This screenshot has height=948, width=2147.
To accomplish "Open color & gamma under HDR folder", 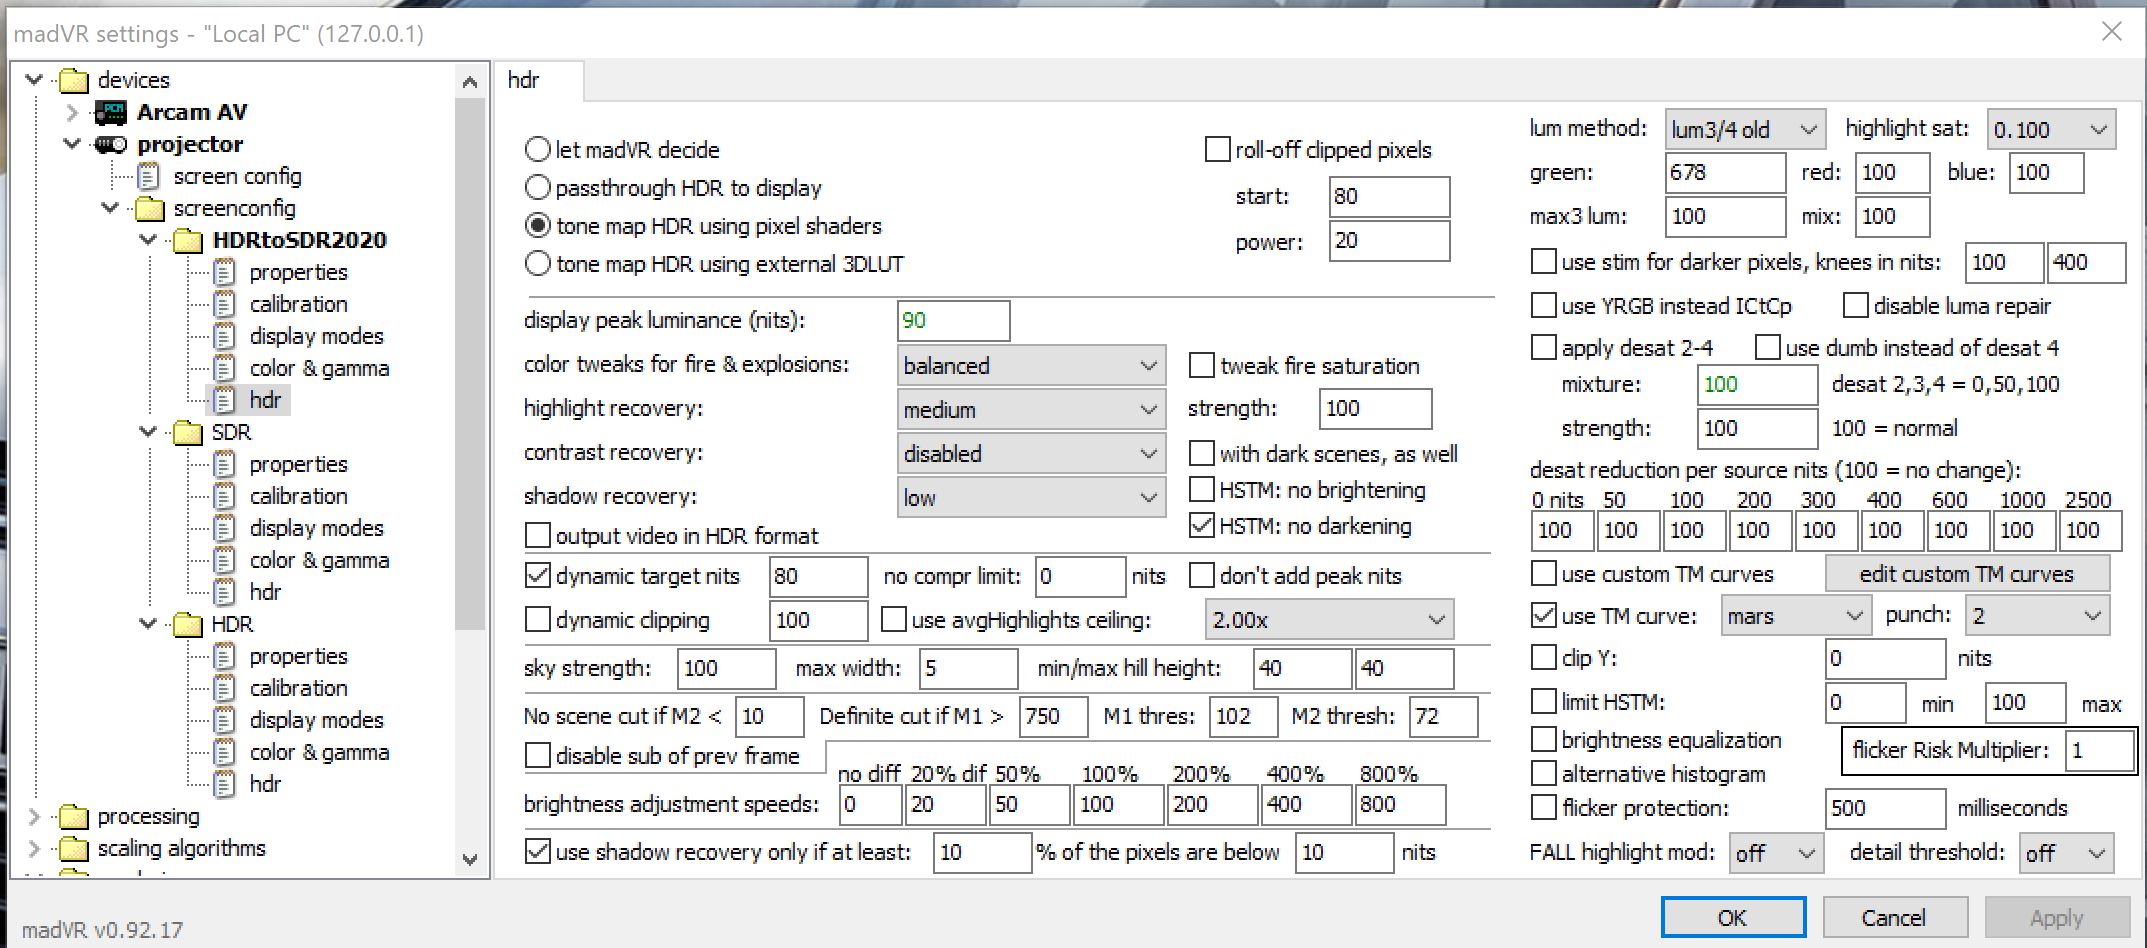I will 318,752.
